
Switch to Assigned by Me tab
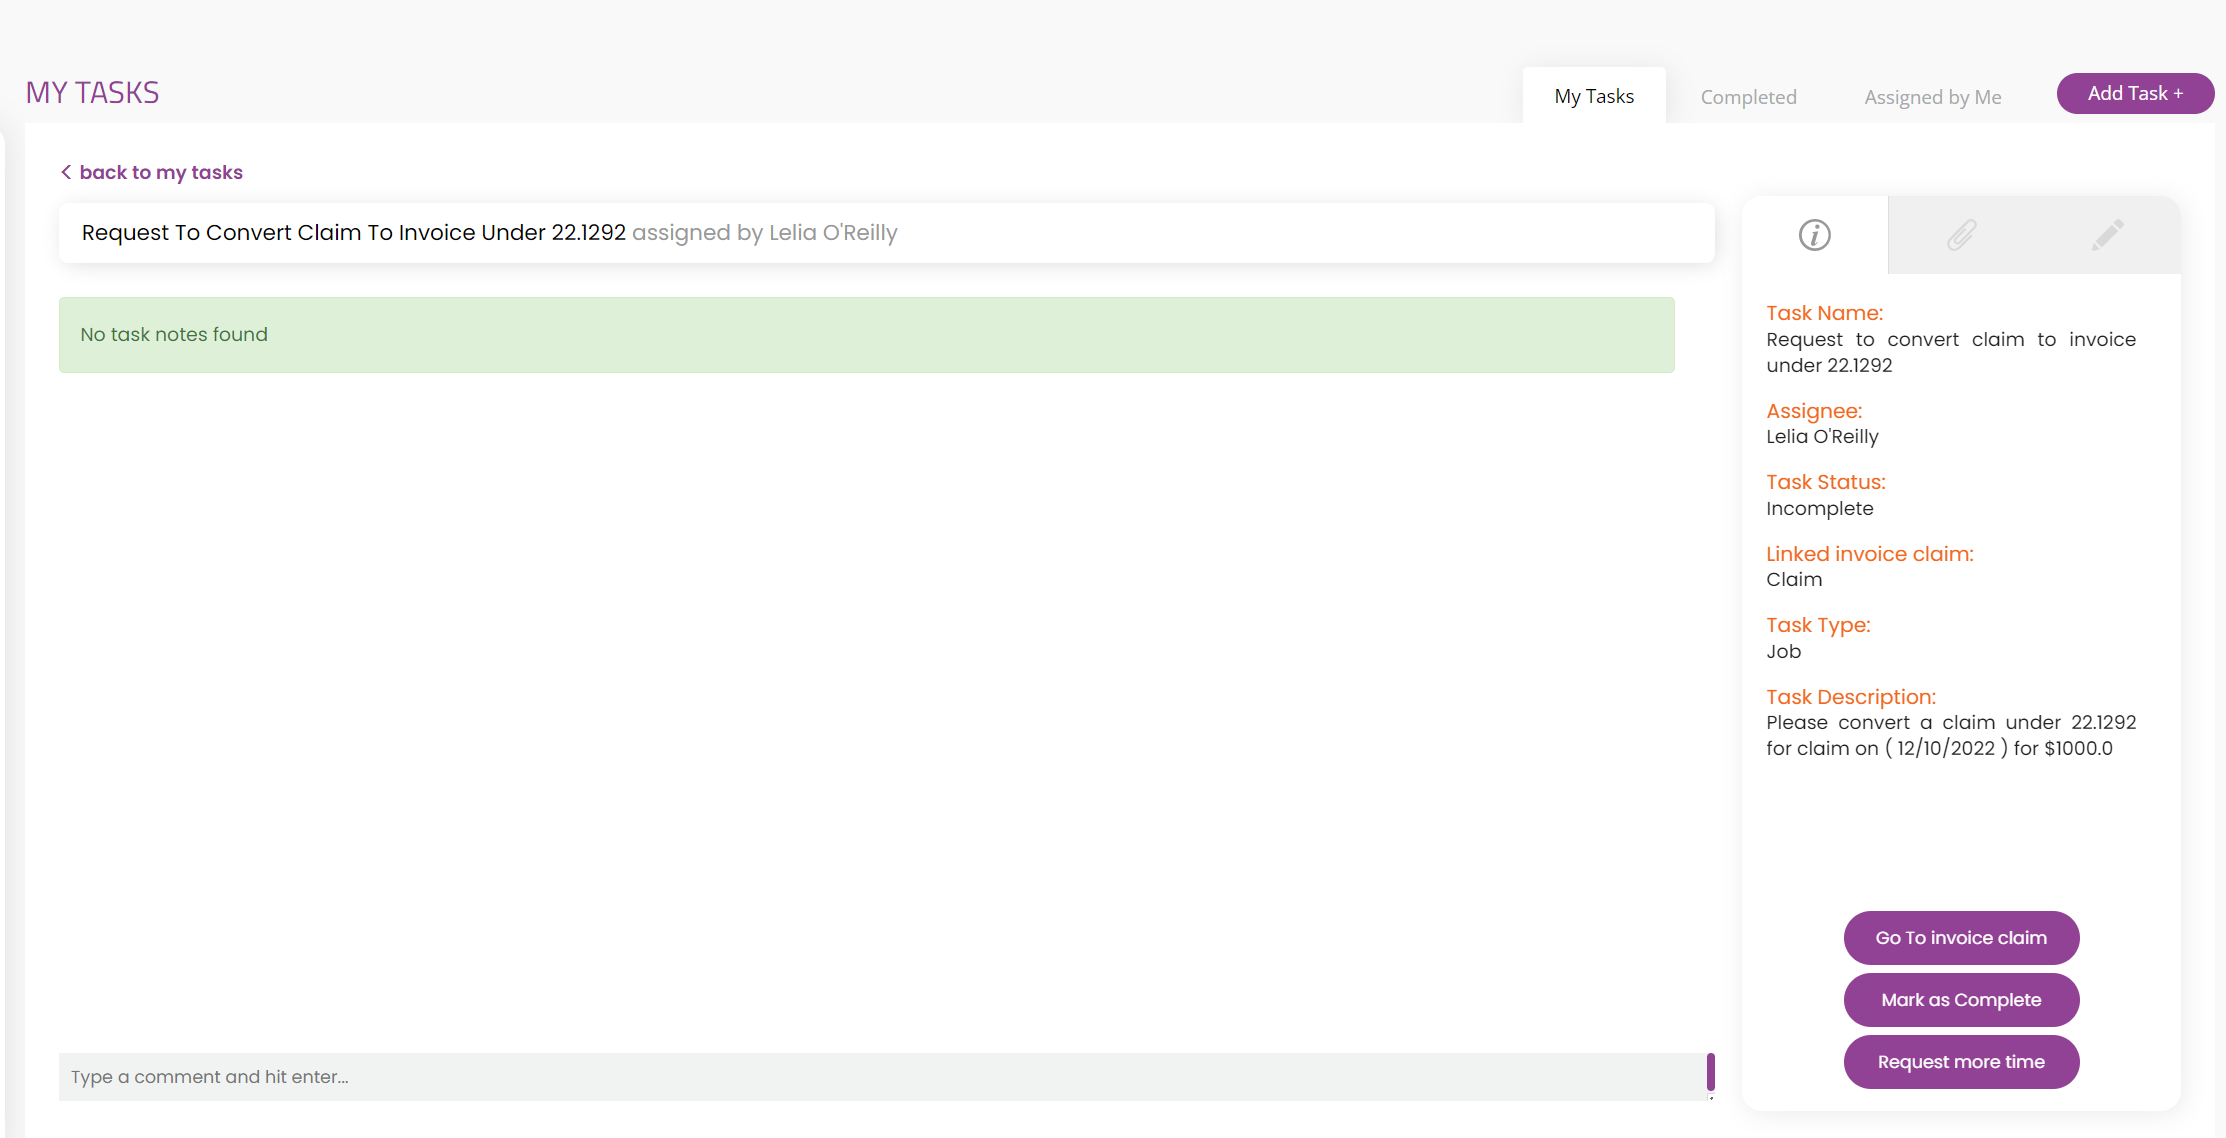coord(1932,97)
